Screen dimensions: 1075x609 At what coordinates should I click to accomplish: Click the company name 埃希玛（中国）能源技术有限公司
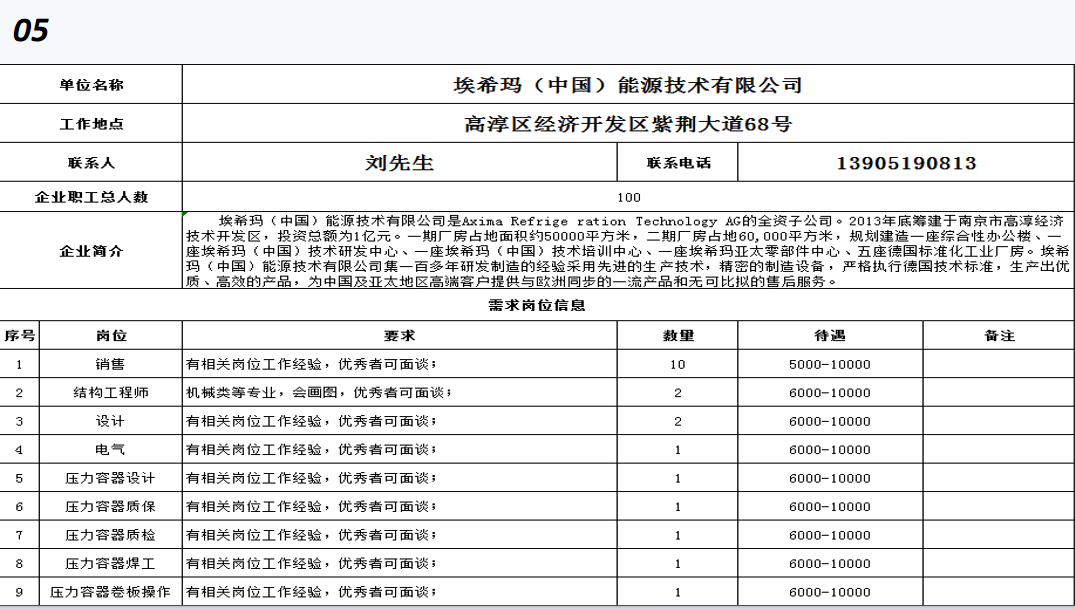[628, 85]
